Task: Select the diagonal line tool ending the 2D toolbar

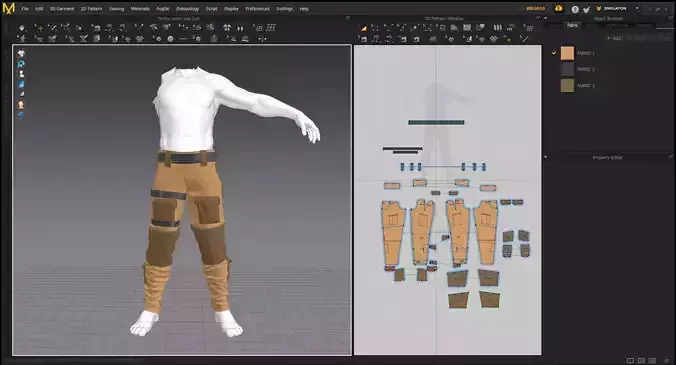Action: [524, 39]
